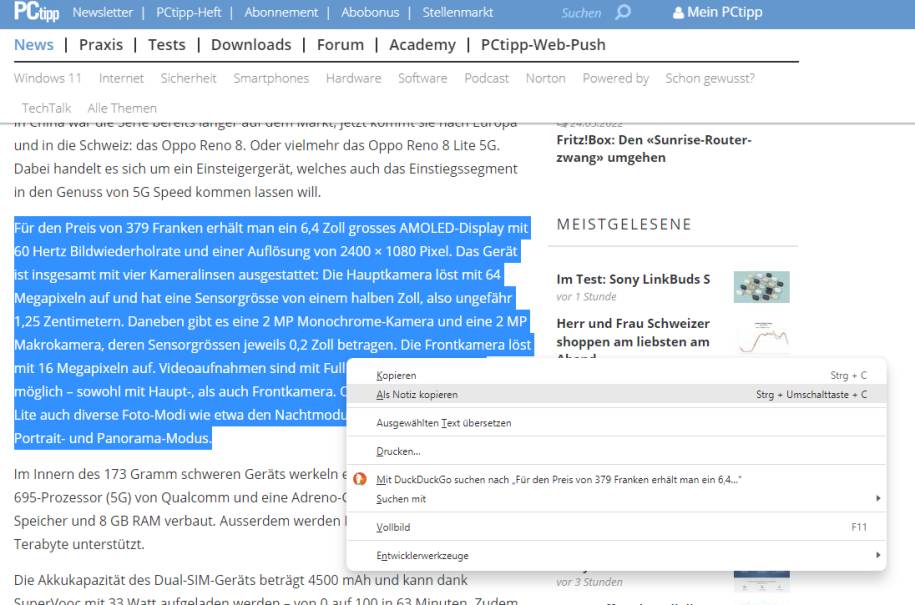Search selected text with DuckDuckGo

pyautogui.click(x=616, y=480)
